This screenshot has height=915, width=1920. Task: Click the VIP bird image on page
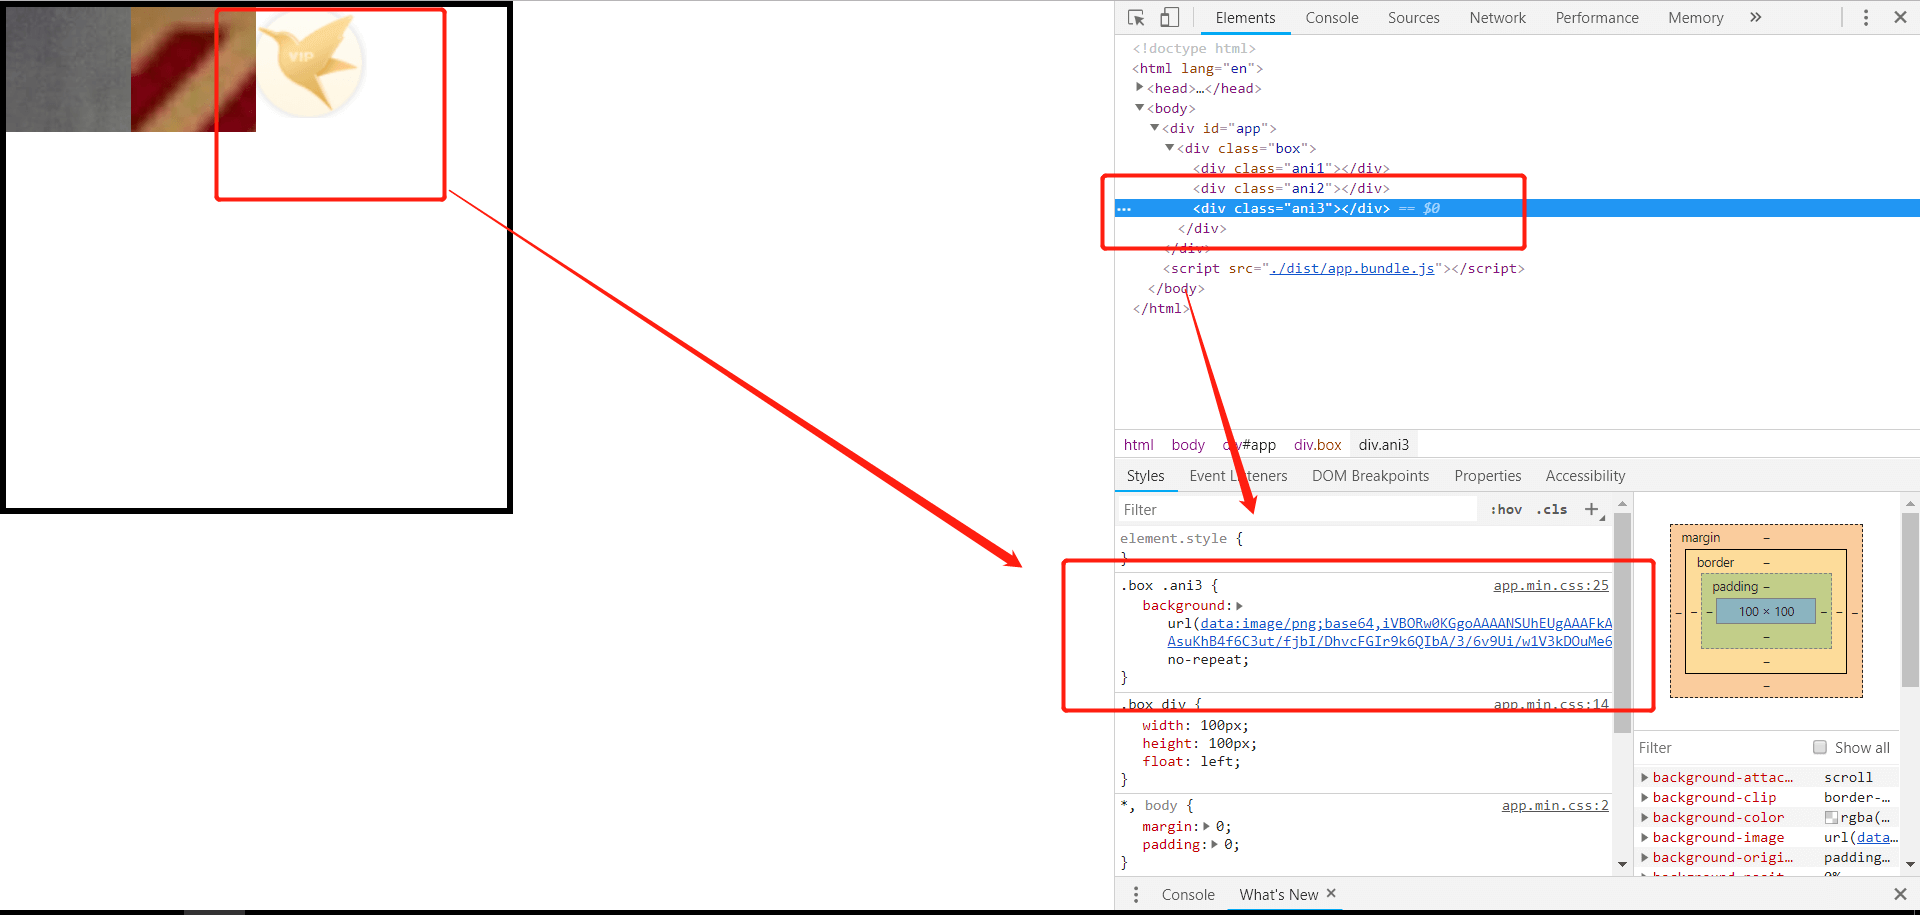[x=310, y=65]
